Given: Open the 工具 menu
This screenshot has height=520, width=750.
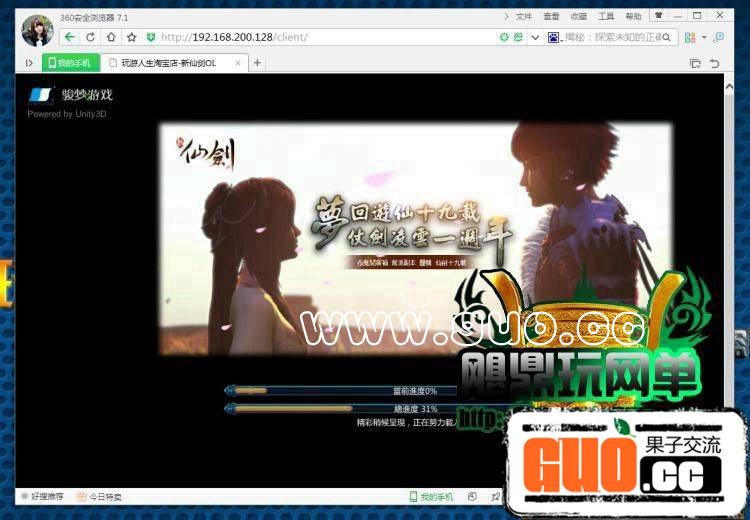Looking at the screenshot, I should 606,16.
